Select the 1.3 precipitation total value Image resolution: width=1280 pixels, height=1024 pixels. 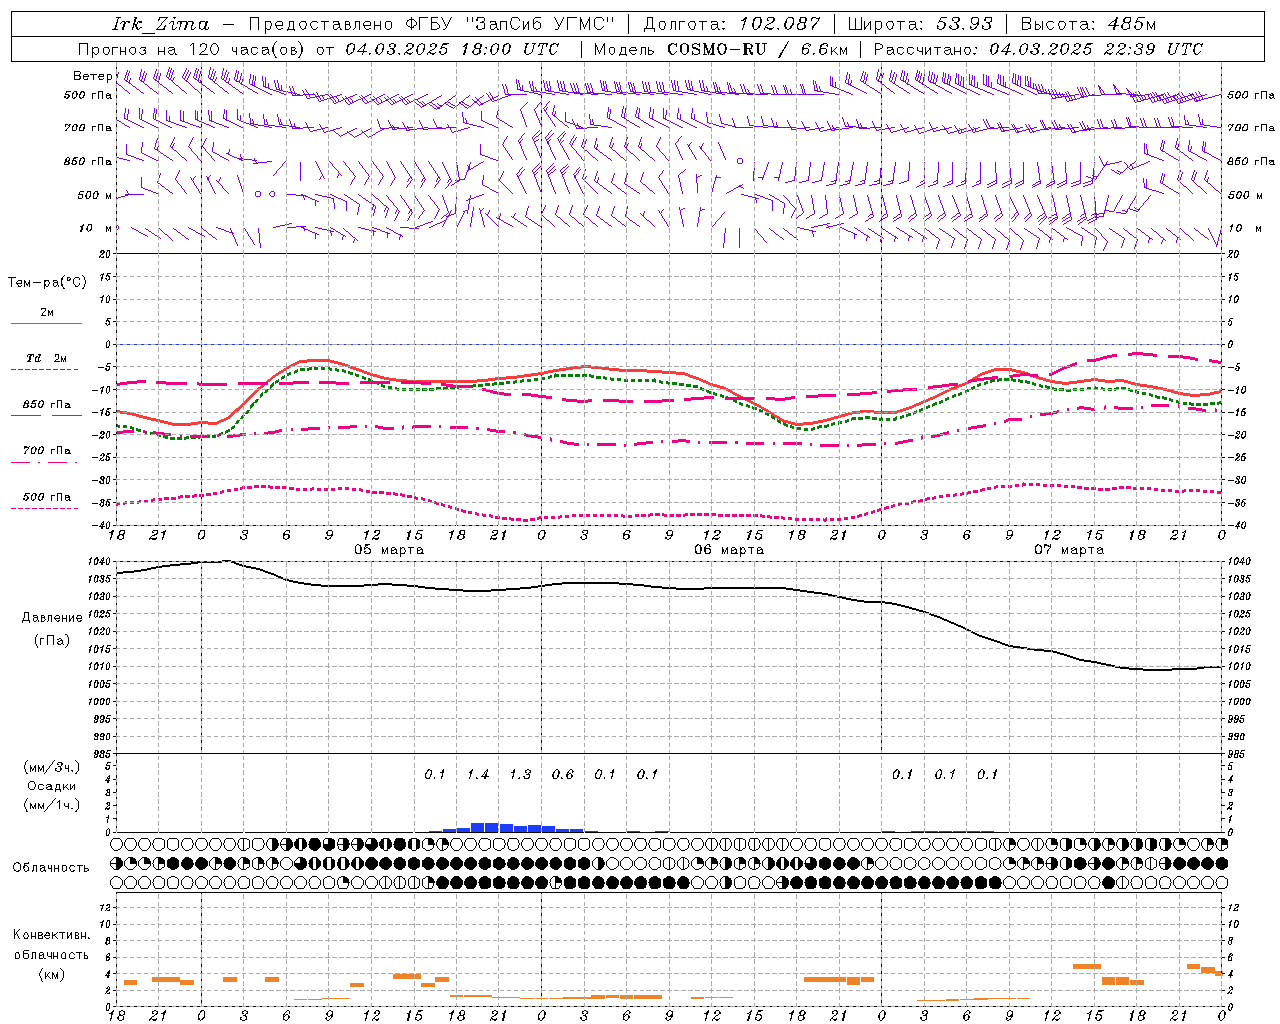520,774
